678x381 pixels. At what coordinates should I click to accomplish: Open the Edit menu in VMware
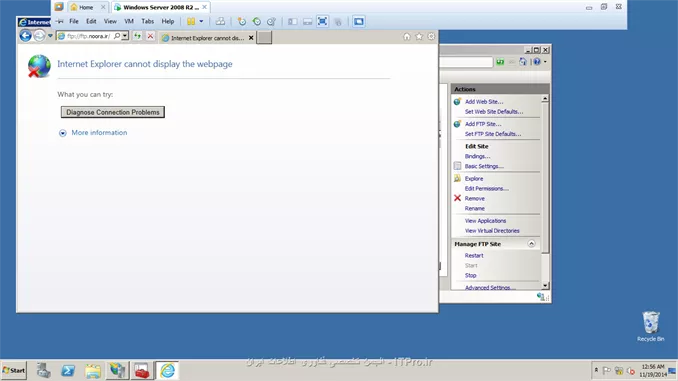pos(91,21)
